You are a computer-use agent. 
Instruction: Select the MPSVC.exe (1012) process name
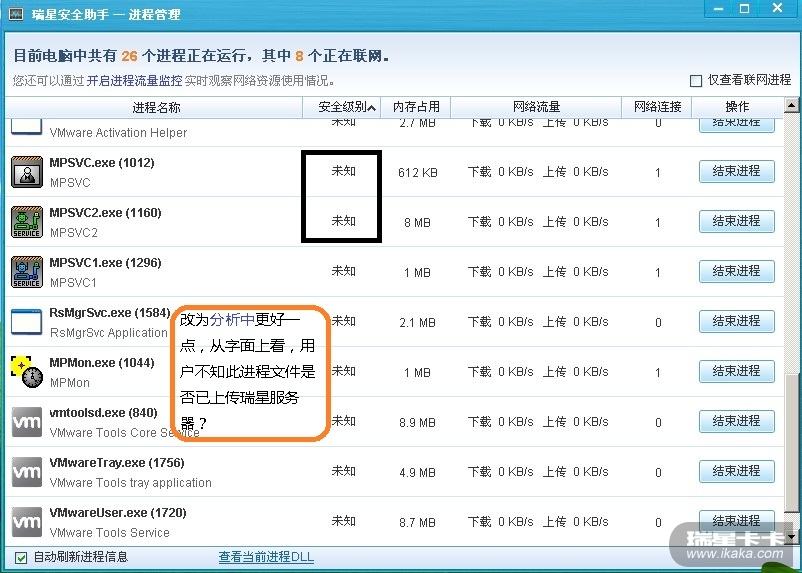pyautogui.click(x=102, y=163)
